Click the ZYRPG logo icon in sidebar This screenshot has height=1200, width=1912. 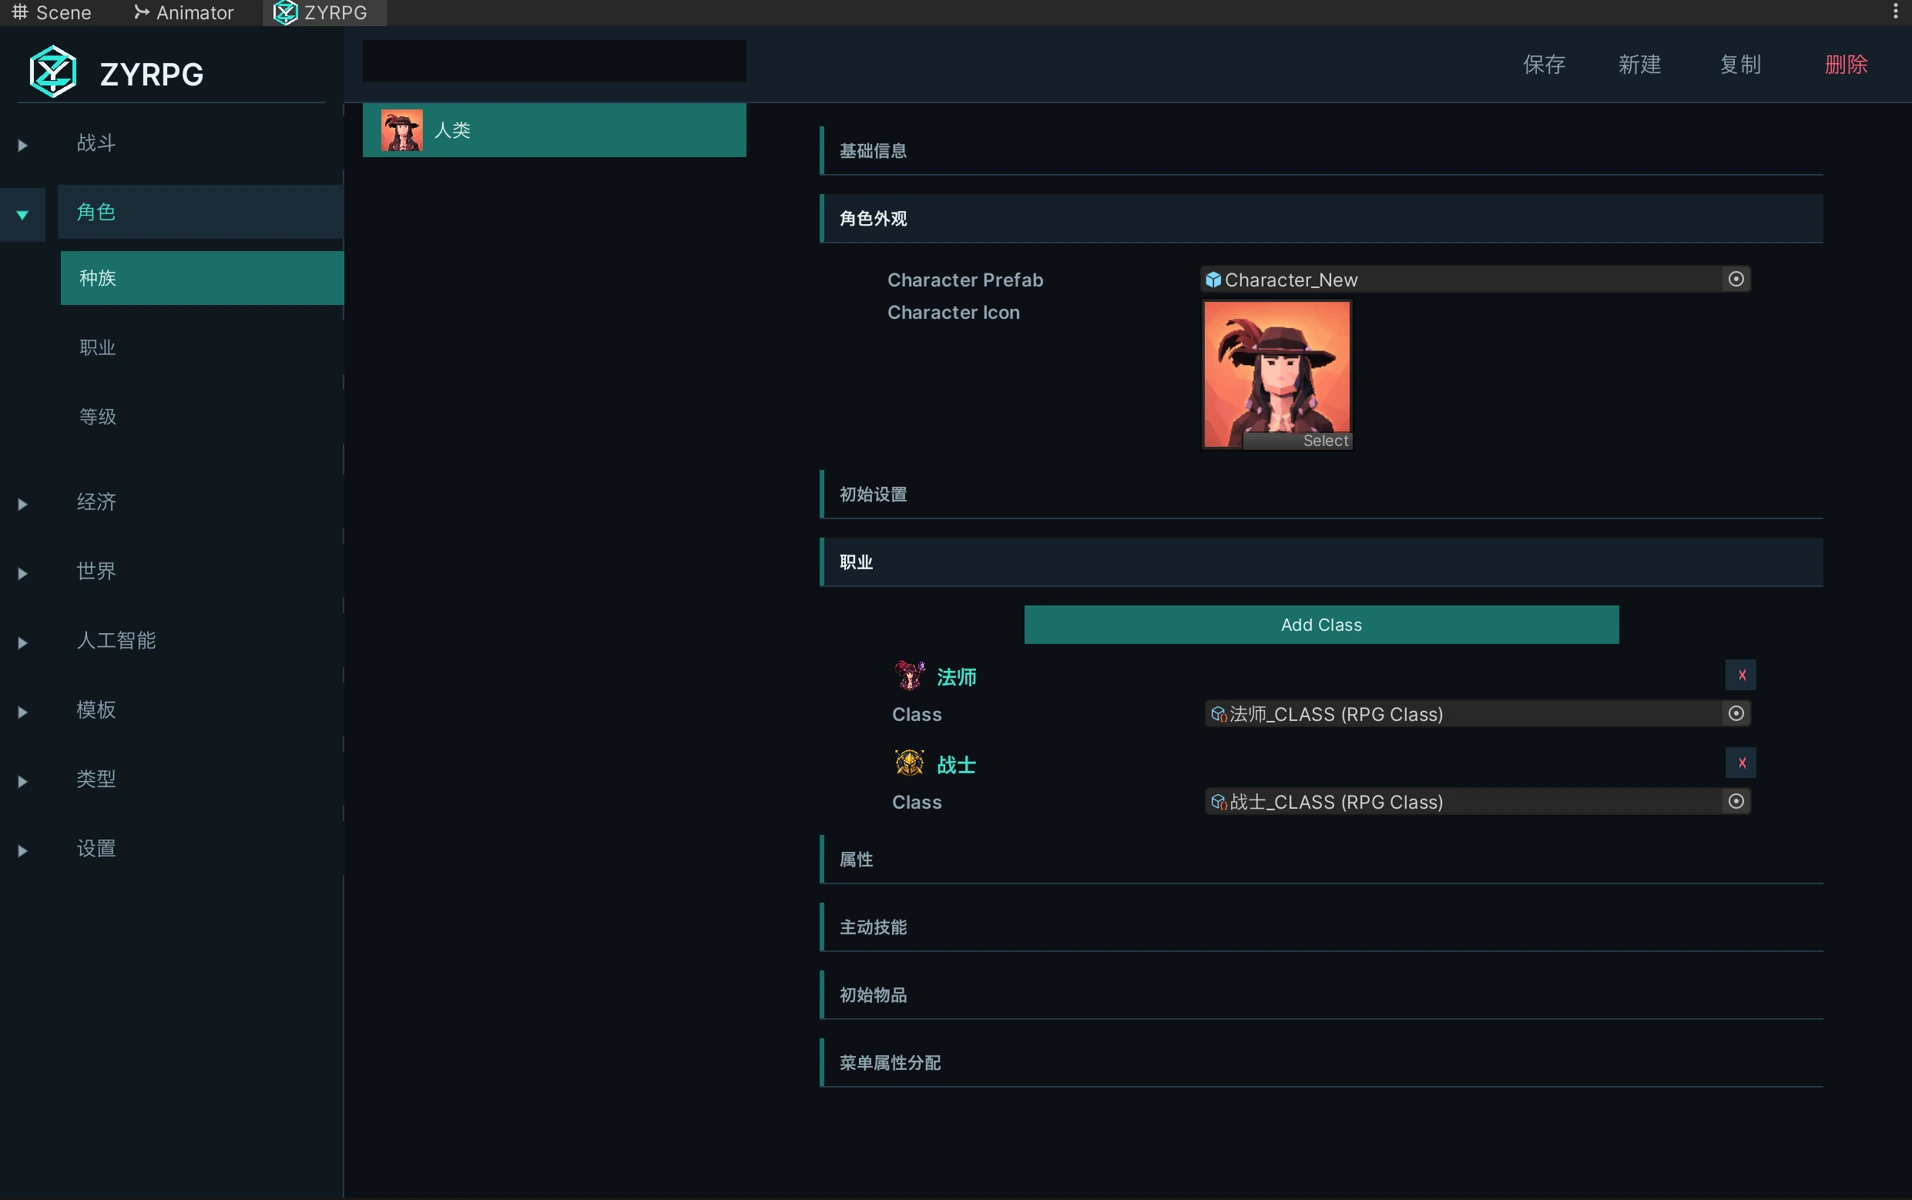point(53,72)
